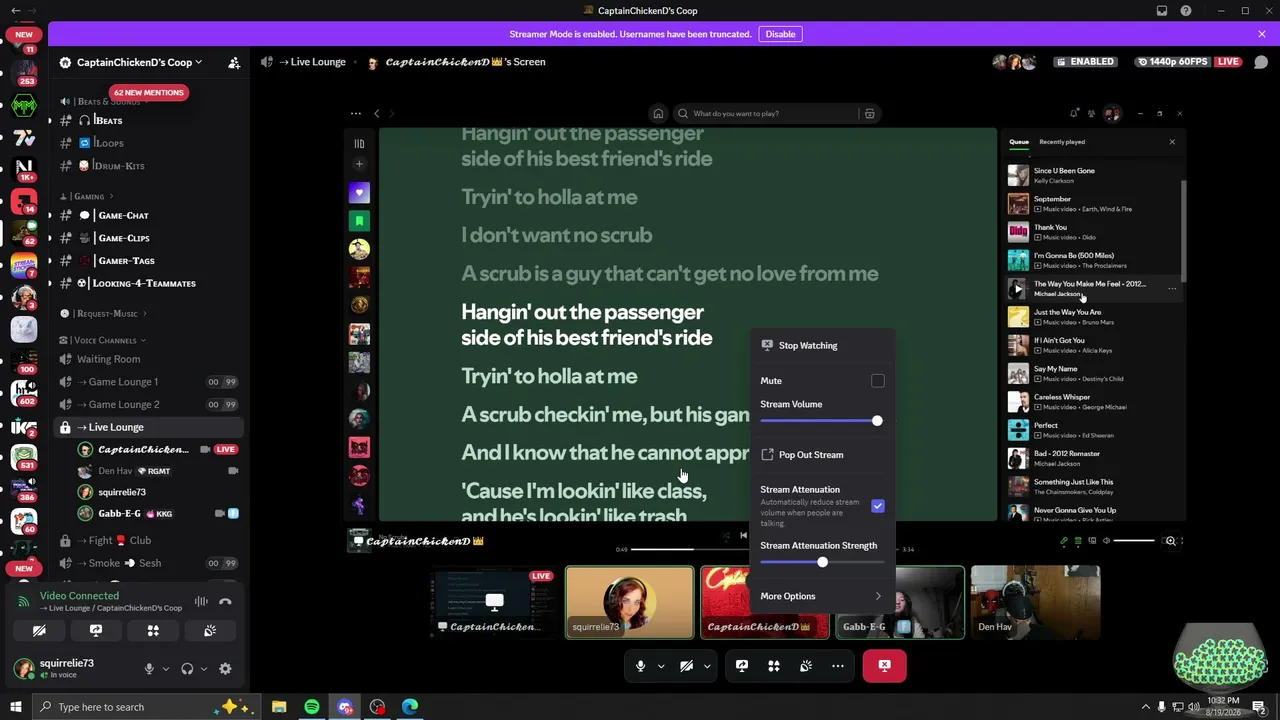Open camera options arrow in call control bar

(x=706, y=666)
